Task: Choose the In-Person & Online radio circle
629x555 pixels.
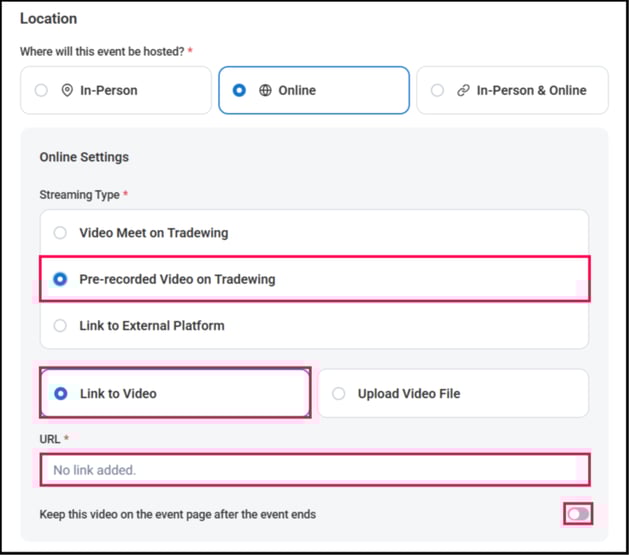Action: (x=437, y=90)
